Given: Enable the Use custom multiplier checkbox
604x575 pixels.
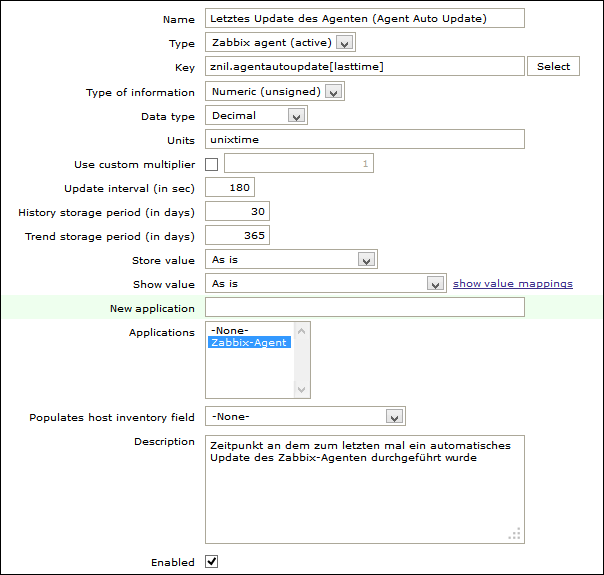Looking at the screenshot, I should coord(211,164).
